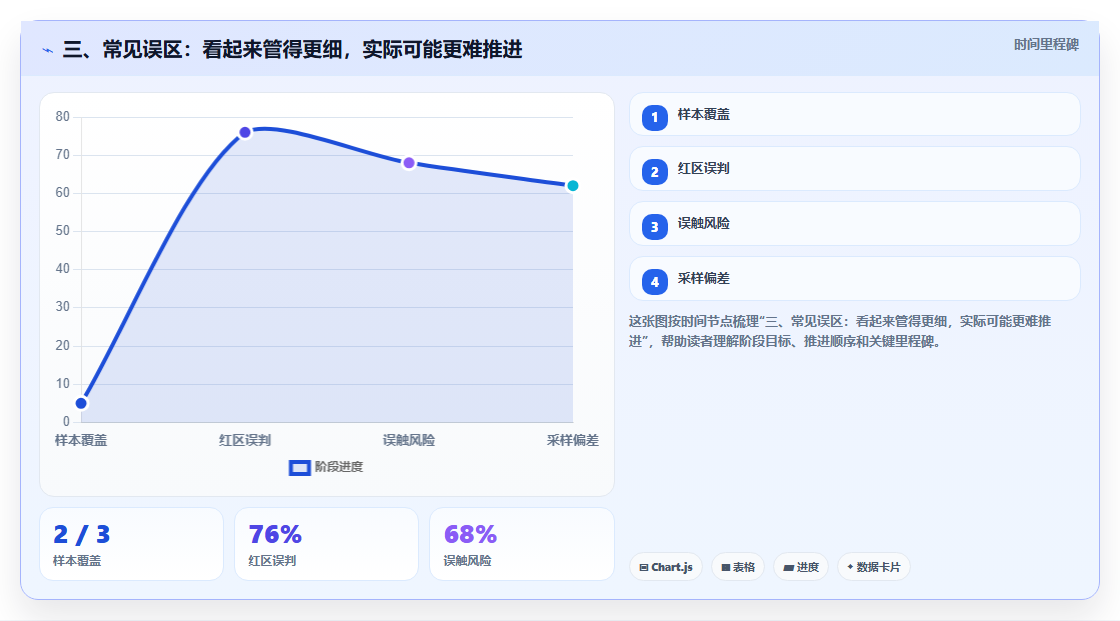Click the x-axis label 采样偏差

pos(572,440)
